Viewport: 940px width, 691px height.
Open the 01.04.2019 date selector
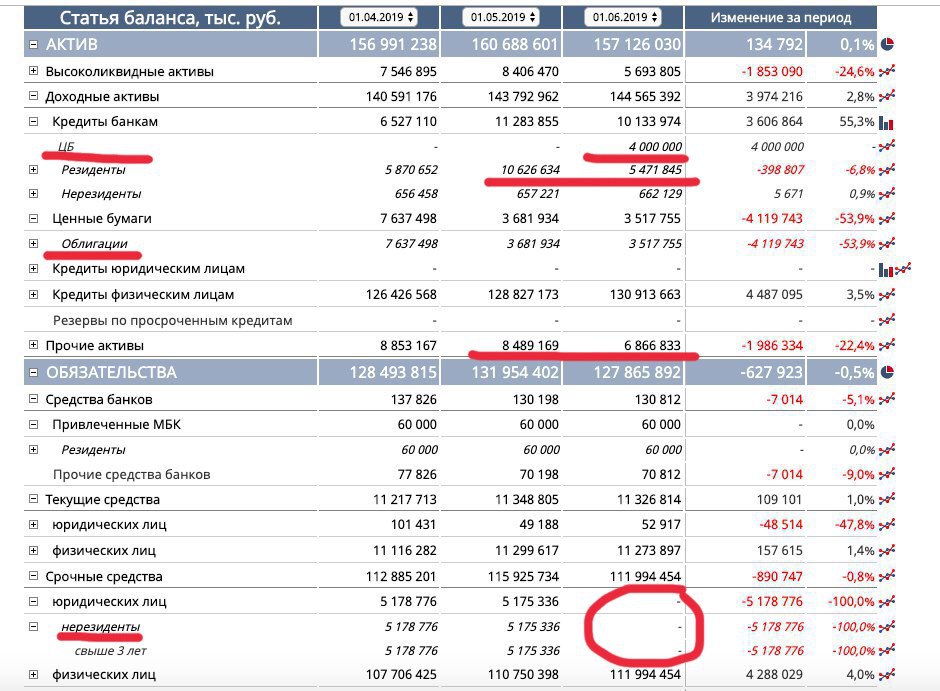[380, 17]
